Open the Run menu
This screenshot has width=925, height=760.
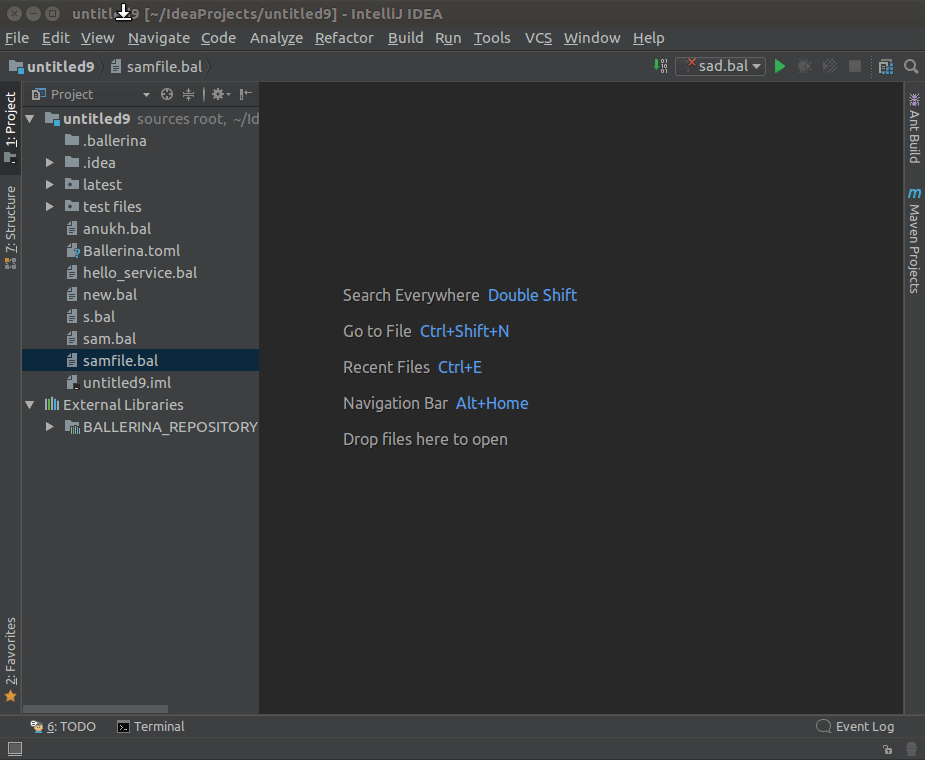(448, 38)
